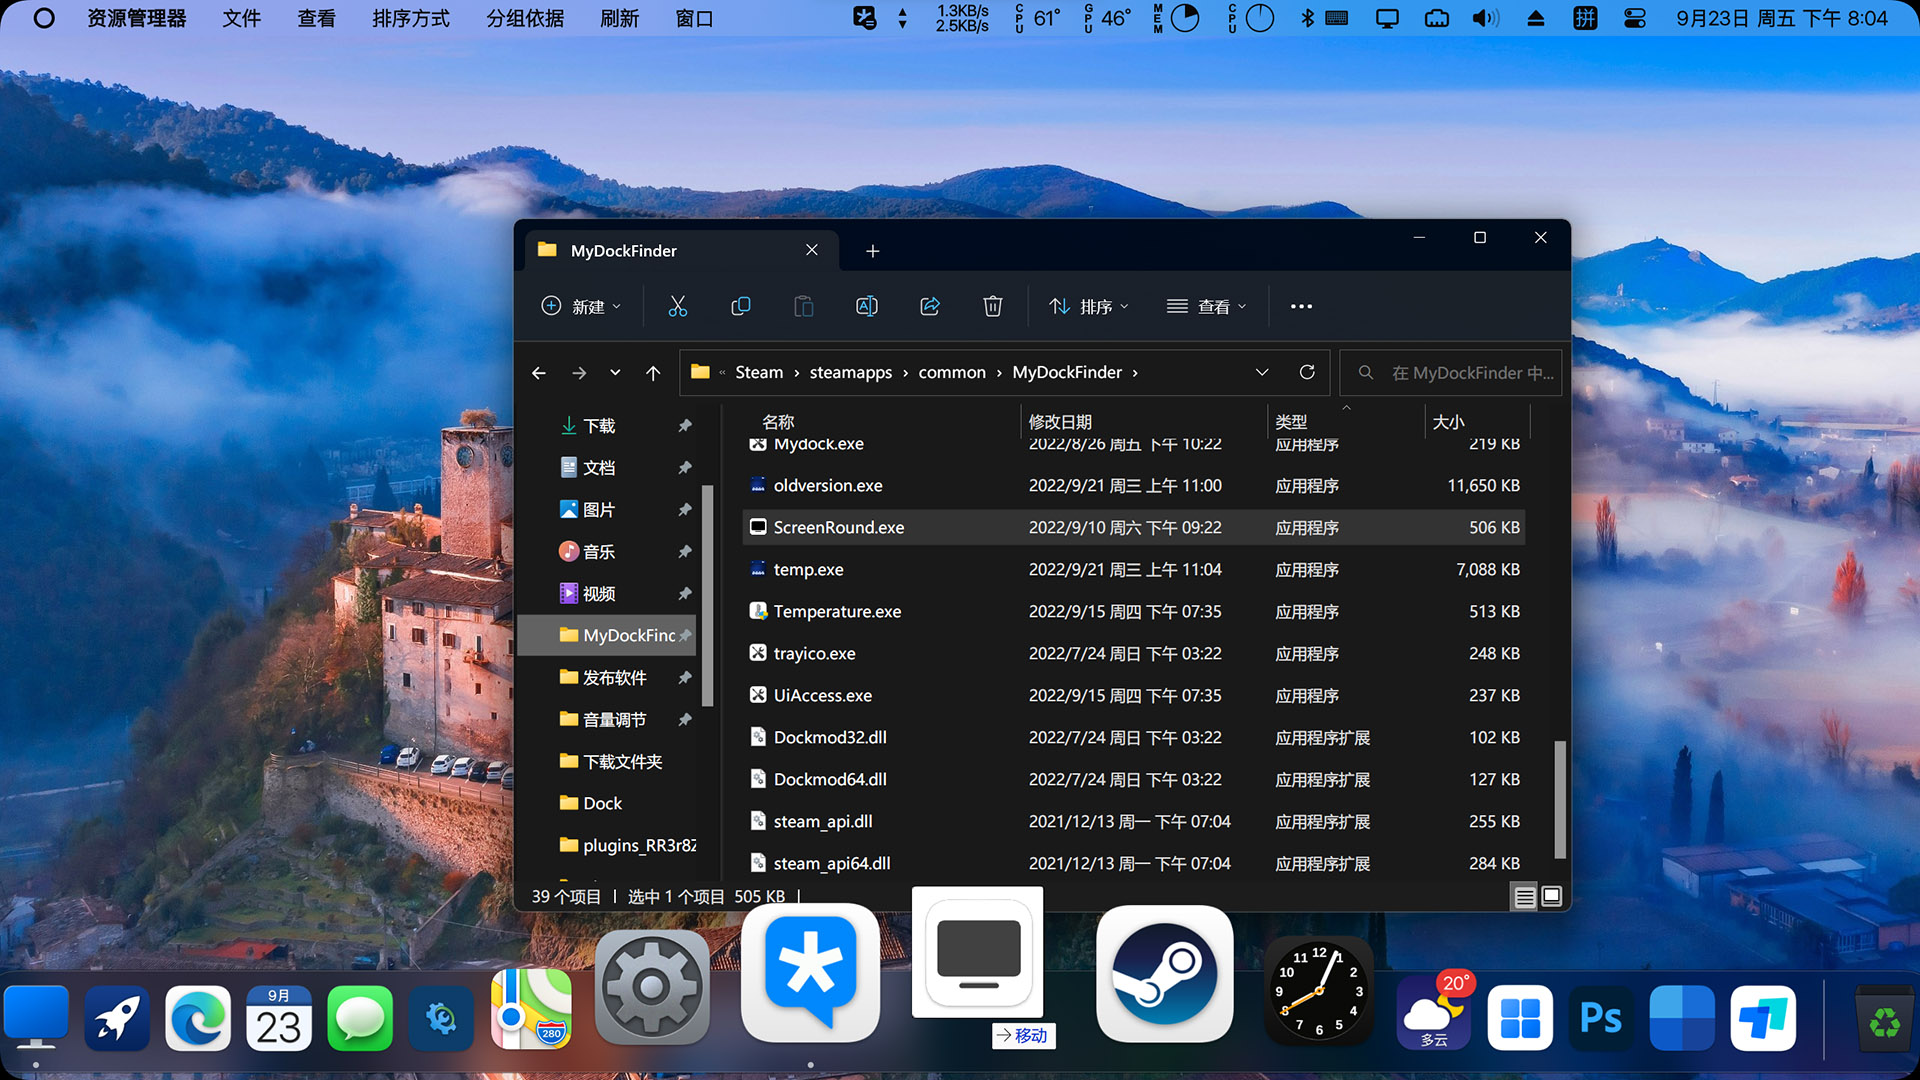Open Photoshop icon in the dock
Image resolution: width=1920 pixels, height=1080 pixels.
1601,1018
